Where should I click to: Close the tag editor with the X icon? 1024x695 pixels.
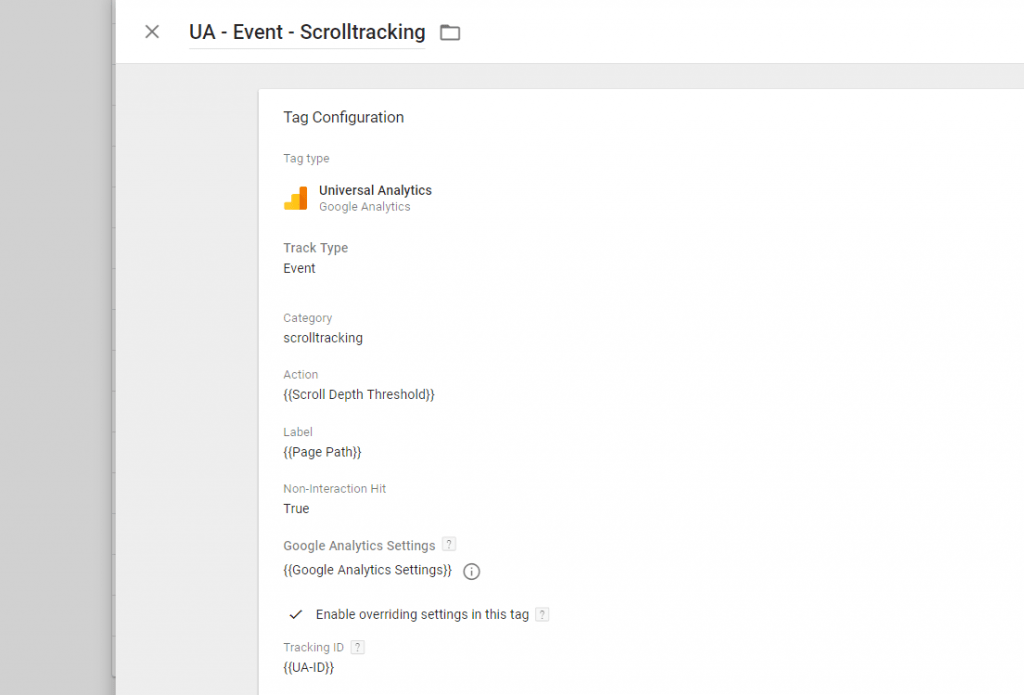(151, 31)
